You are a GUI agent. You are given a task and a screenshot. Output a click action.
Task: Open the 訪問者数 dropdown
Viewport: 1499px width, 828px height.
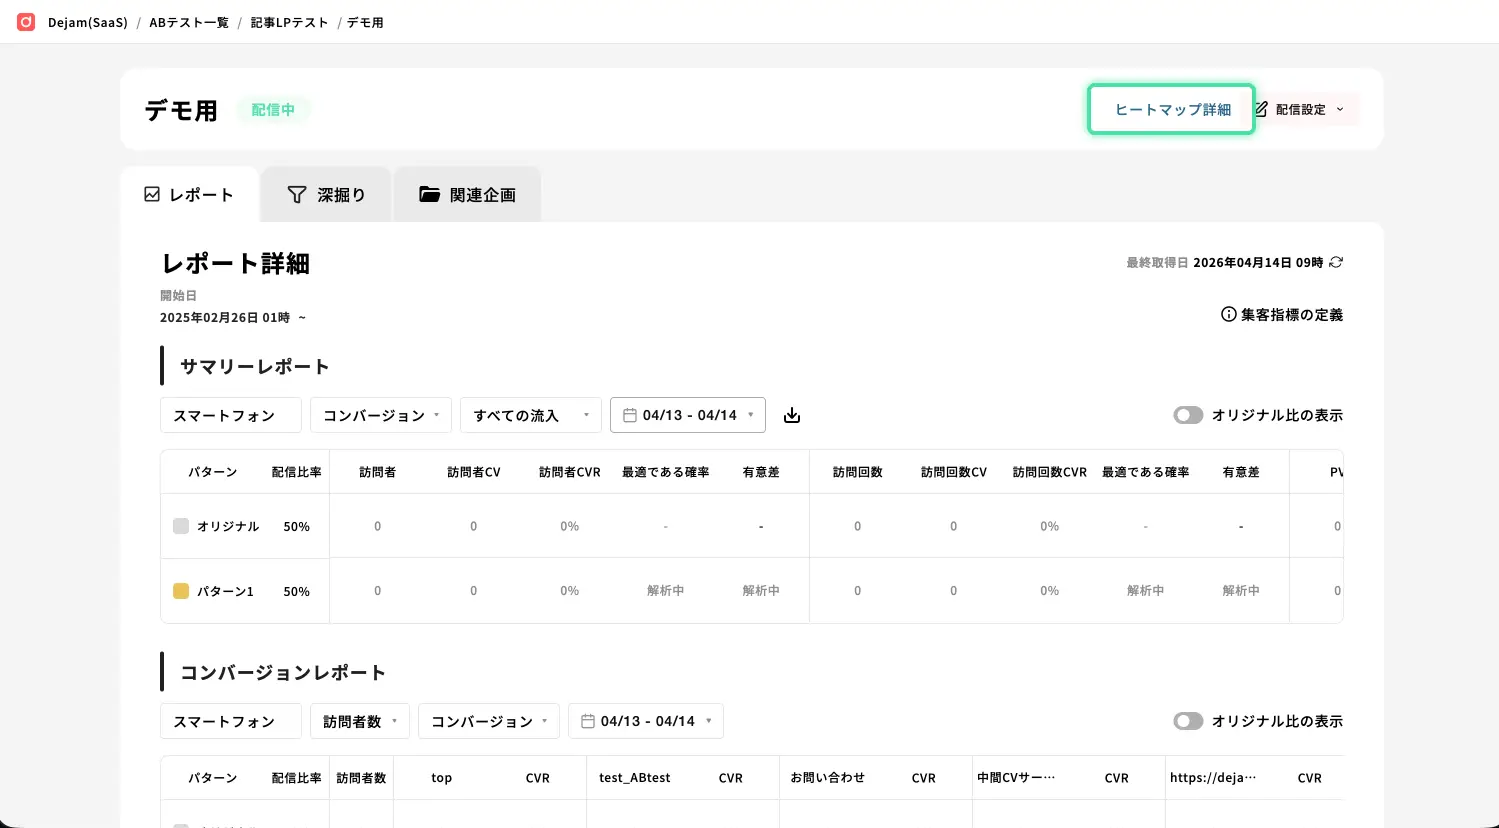pyautogui.click(x=360, y=721)
